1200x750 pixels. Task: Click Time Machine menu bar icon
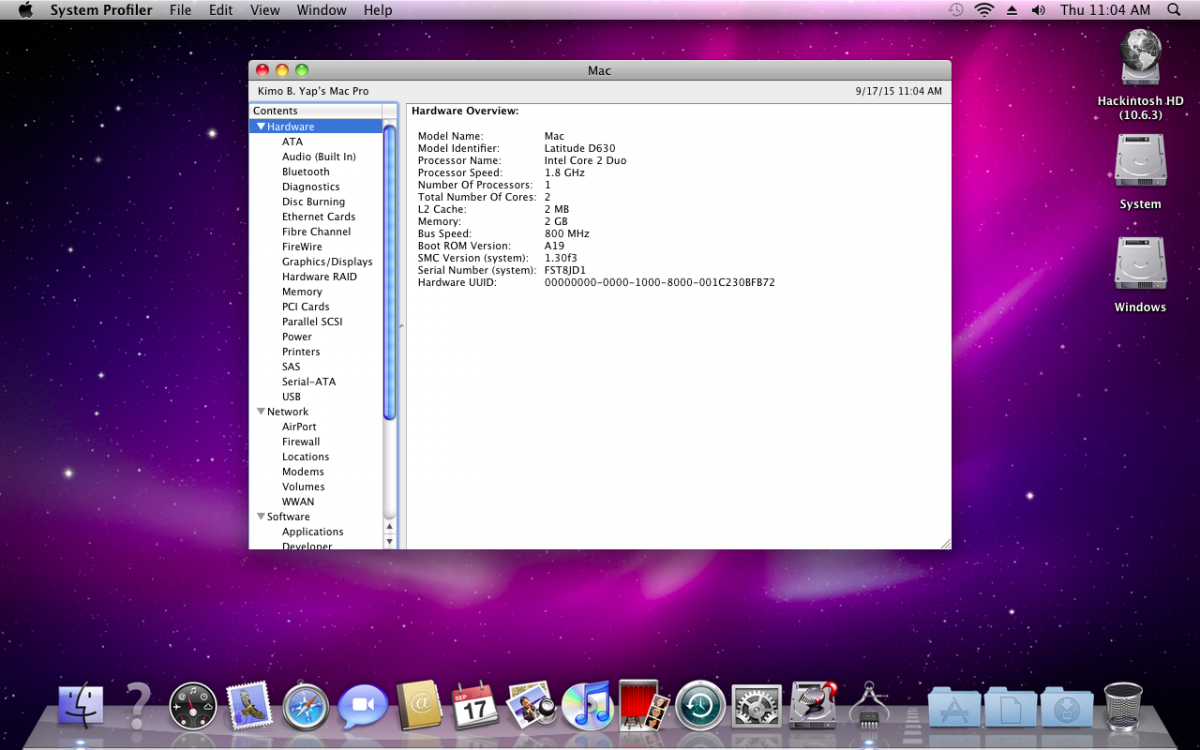point(956,10)
